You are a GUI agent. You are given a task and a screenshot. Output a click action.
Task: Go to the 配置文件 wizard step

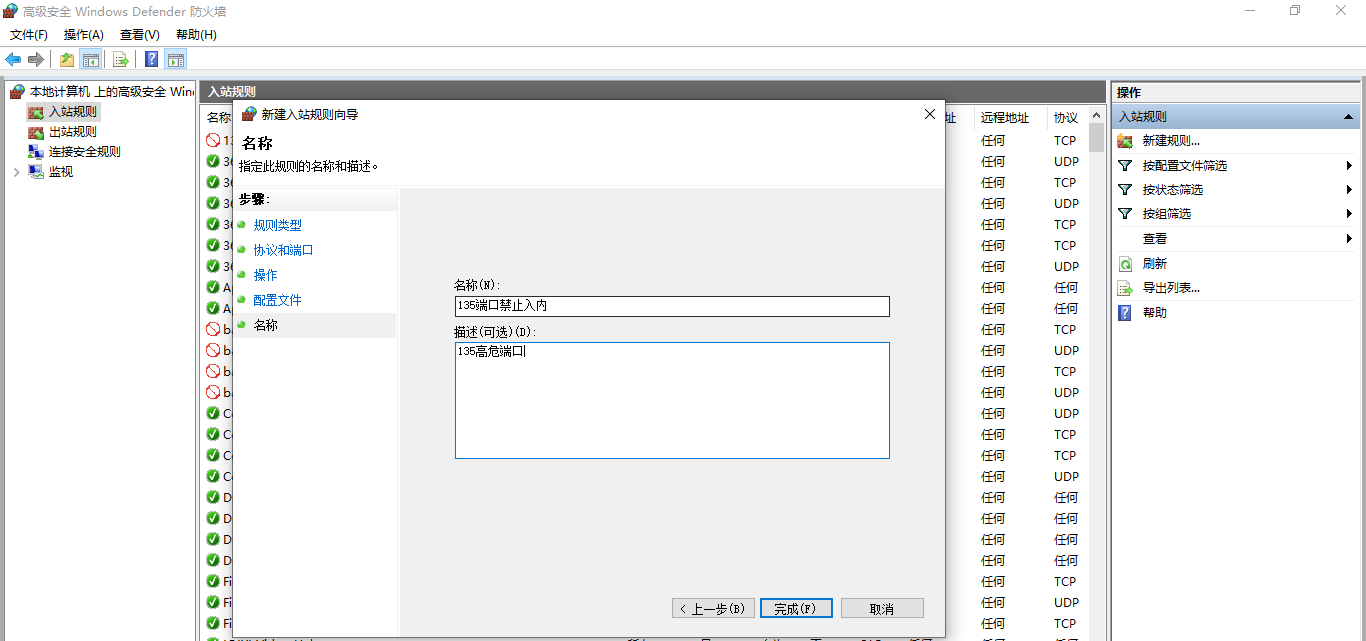[277, 300]
